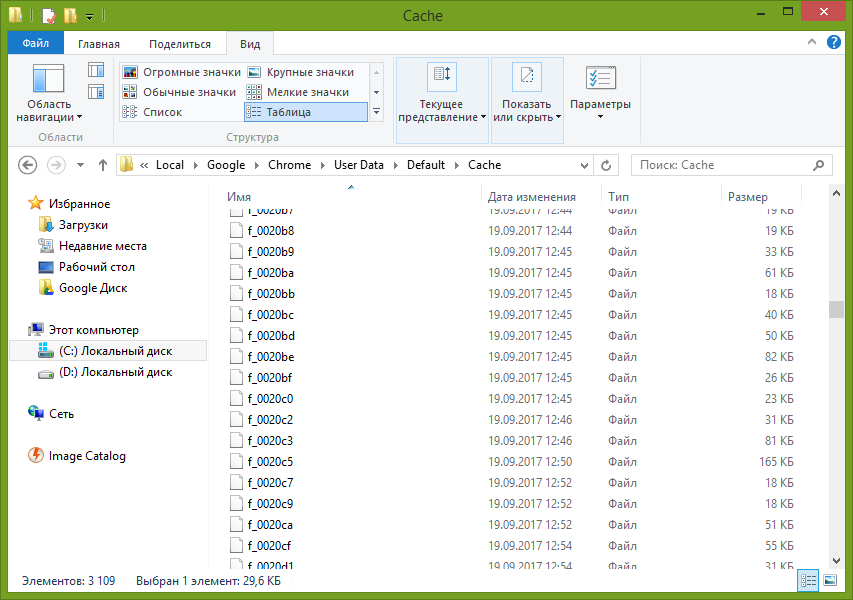
Task: Click the Chrome segment in address path
Action: 289,165
